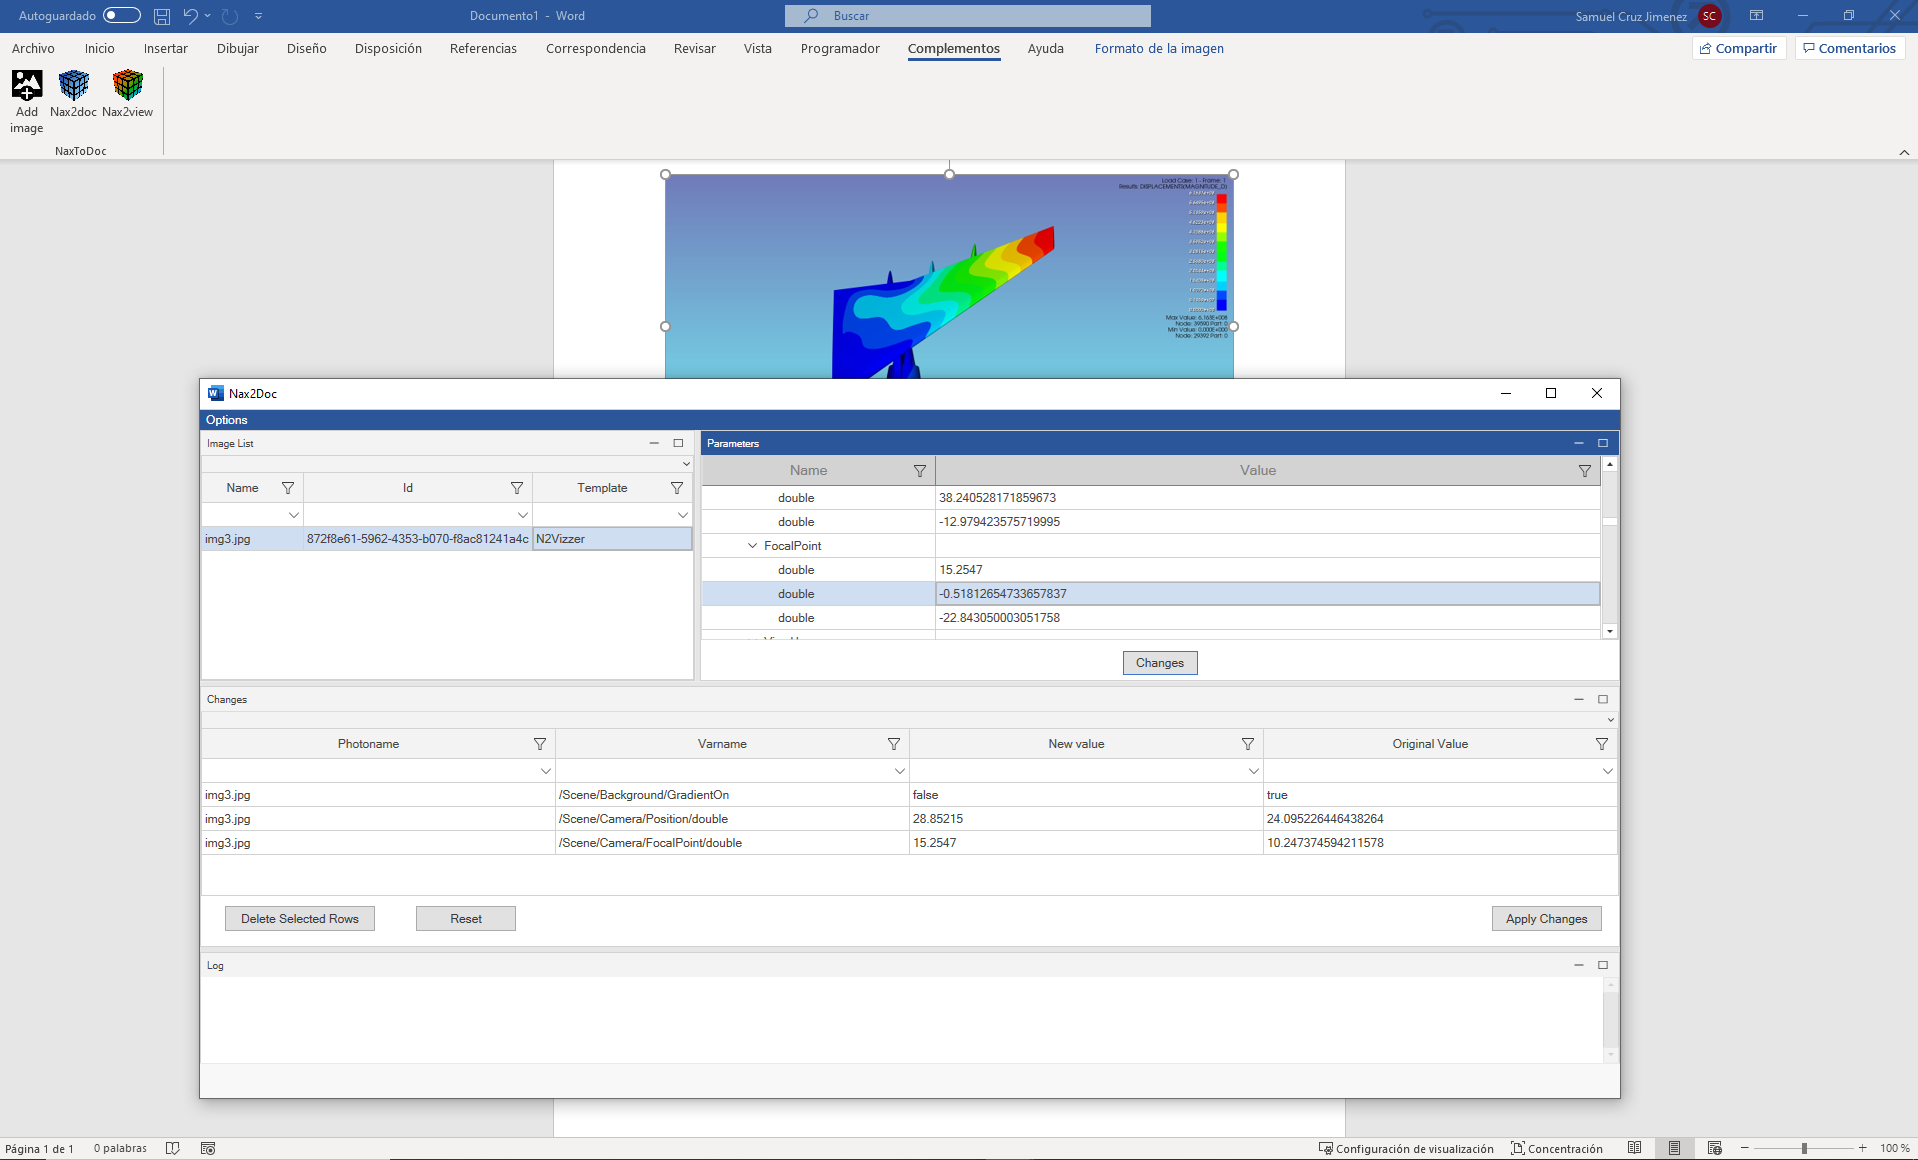1918x1160 pixels.
Task: Click the Varname column filter icon
Action: pyautogui.click(x=894, y=744)
